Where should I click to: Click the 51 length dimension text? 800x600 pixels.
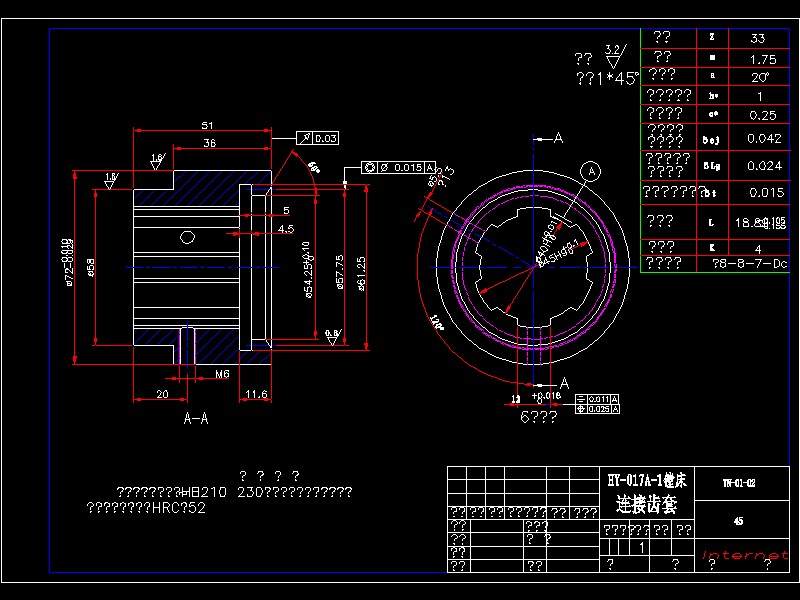(x=207, y=125)
